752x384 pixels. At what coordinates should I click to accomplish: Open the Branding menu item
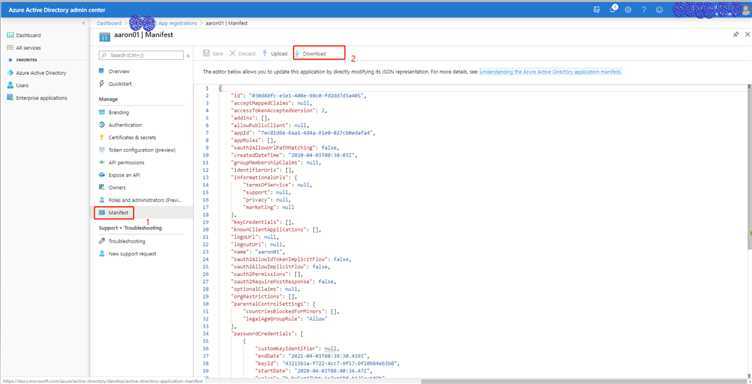[x=114, y=112]
